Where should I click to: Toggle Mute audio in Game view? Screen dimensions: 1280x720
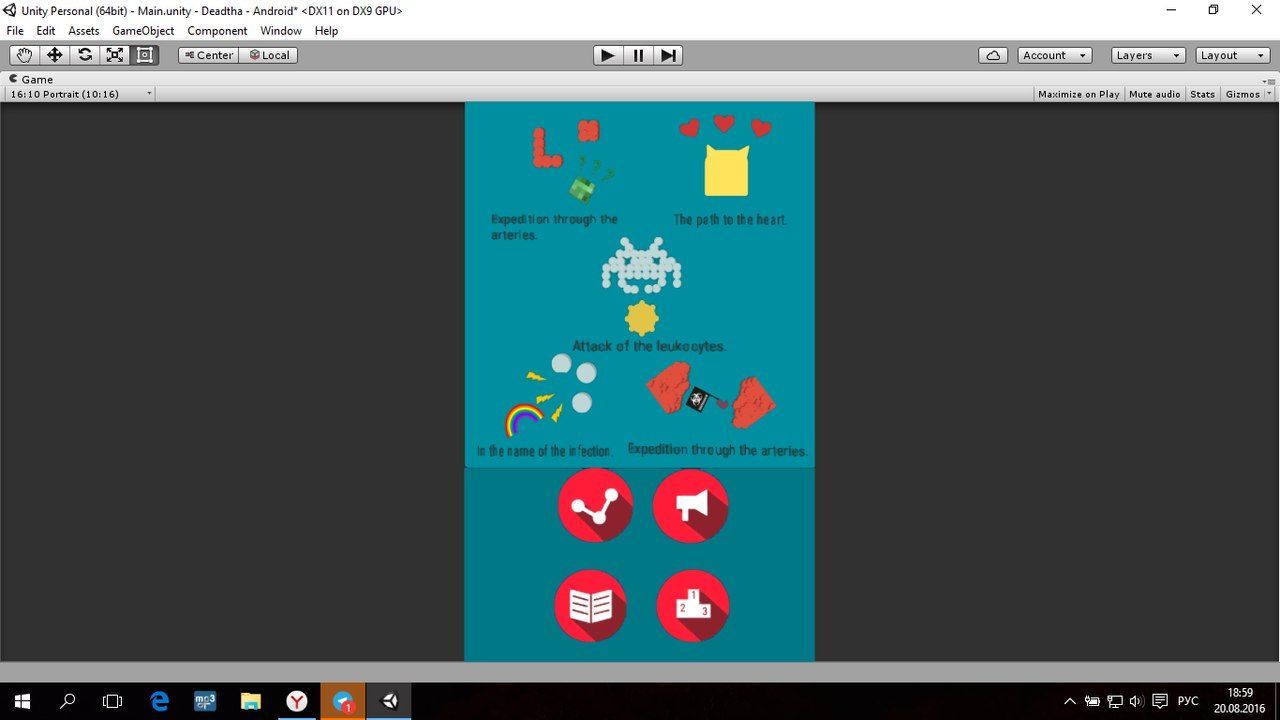[1154, 94]
